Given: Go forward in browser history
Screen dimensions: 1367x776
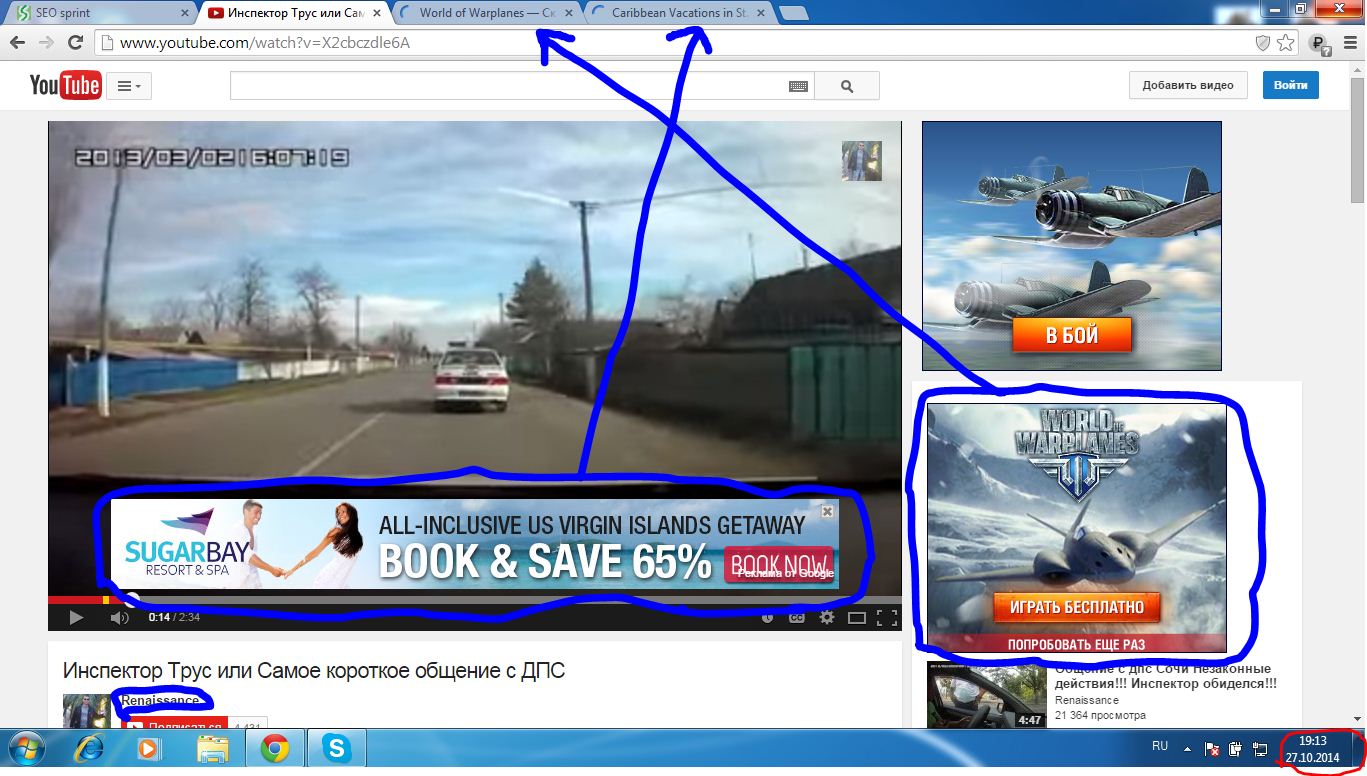Looking at the screenshot, I should [45, 43].
